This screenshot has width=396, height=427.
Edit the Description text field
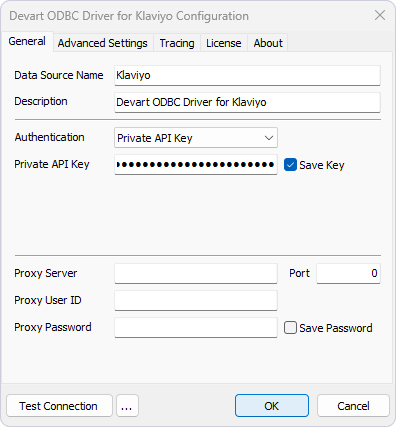tap(247, 102)
